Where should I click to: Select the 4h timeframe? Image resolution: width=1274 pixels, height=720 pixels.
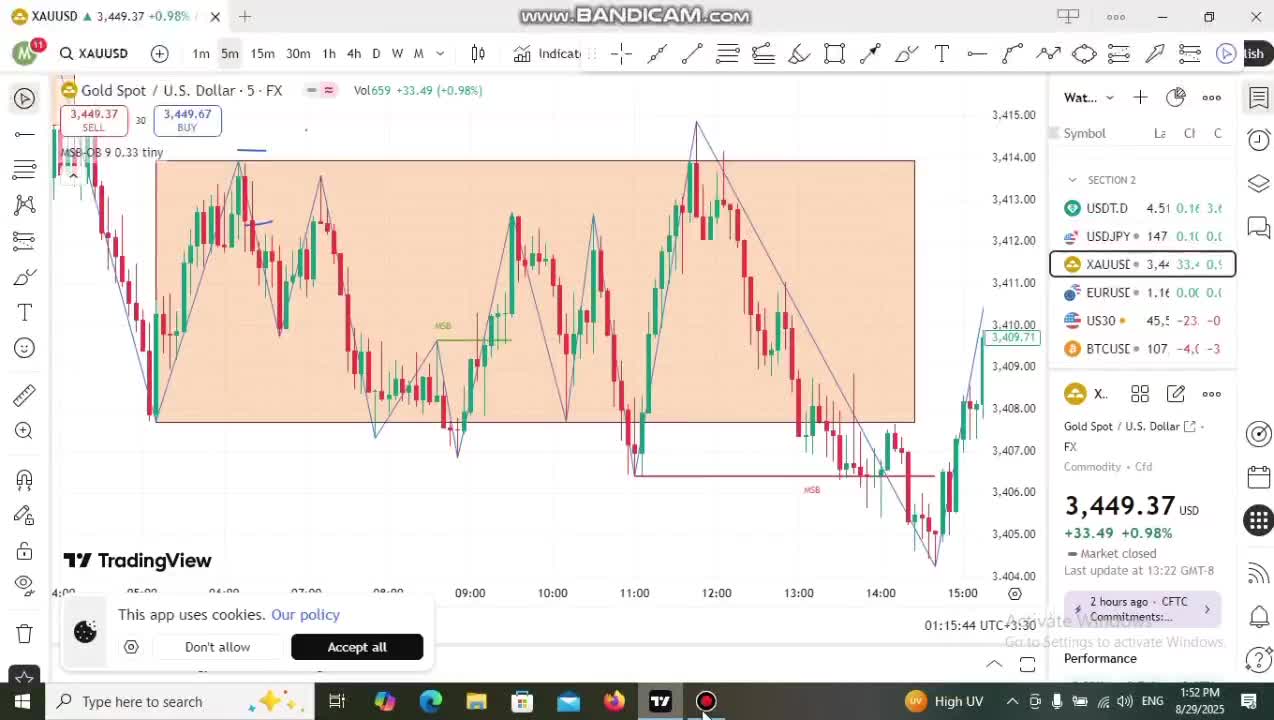354,54
